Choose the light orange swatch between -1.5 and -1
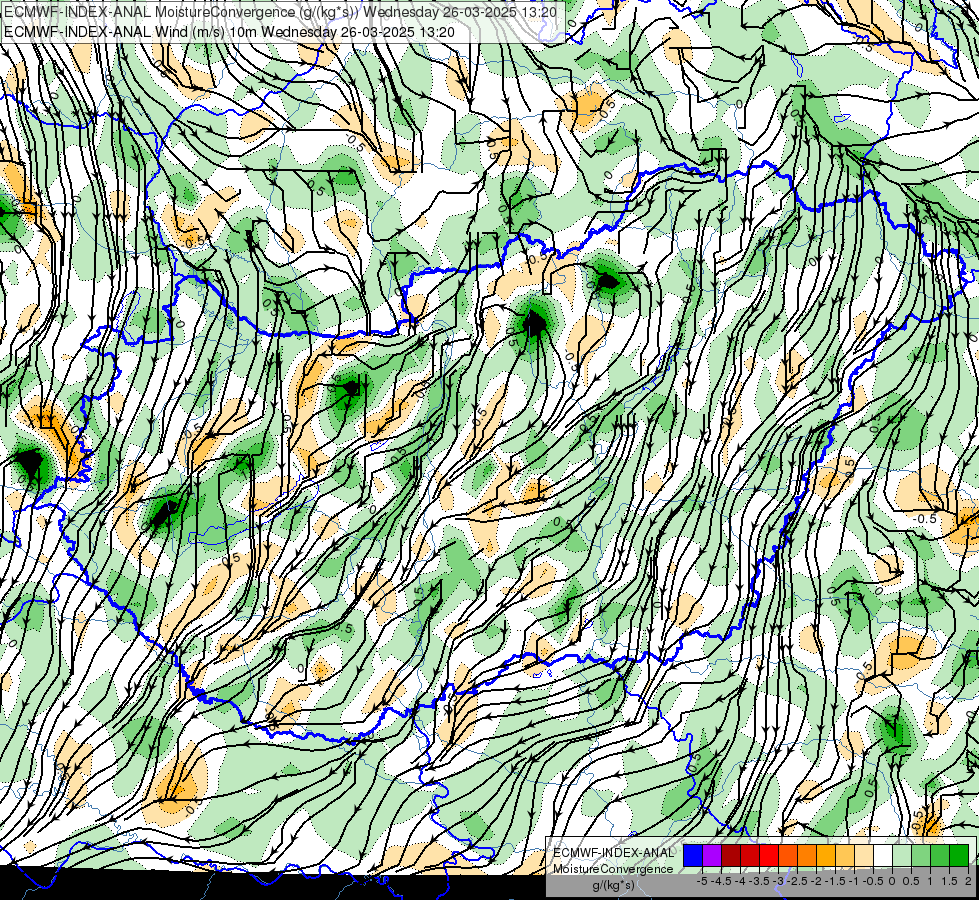 point(845,856)
